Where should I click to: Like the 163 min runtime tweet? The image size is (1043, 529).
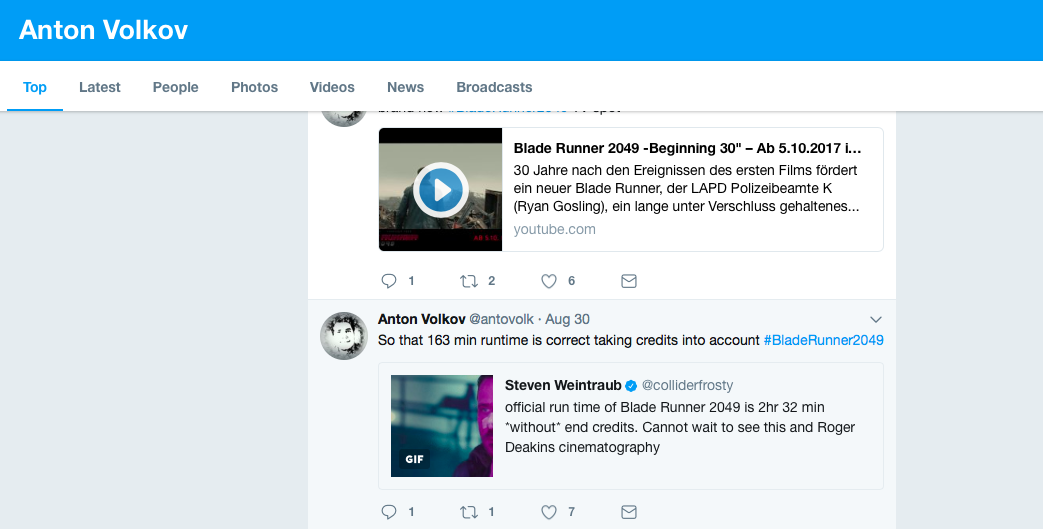tap(548, 512)
